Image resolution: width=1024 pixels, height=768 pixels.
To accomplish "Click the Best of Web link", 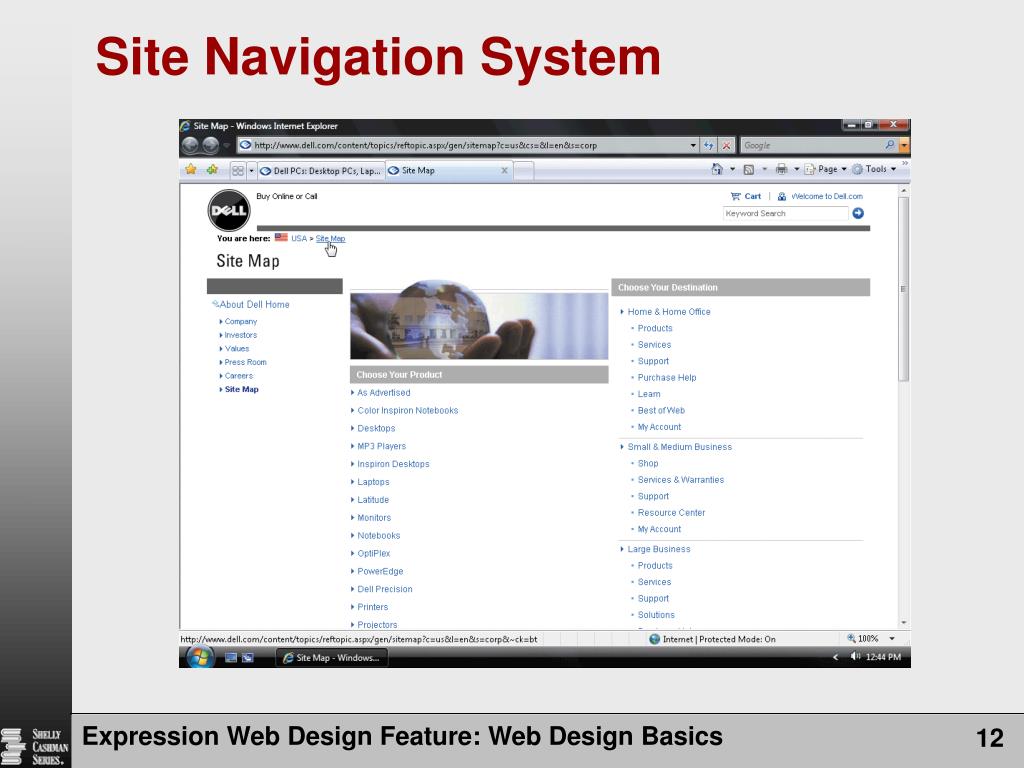I will click(661, 410).
